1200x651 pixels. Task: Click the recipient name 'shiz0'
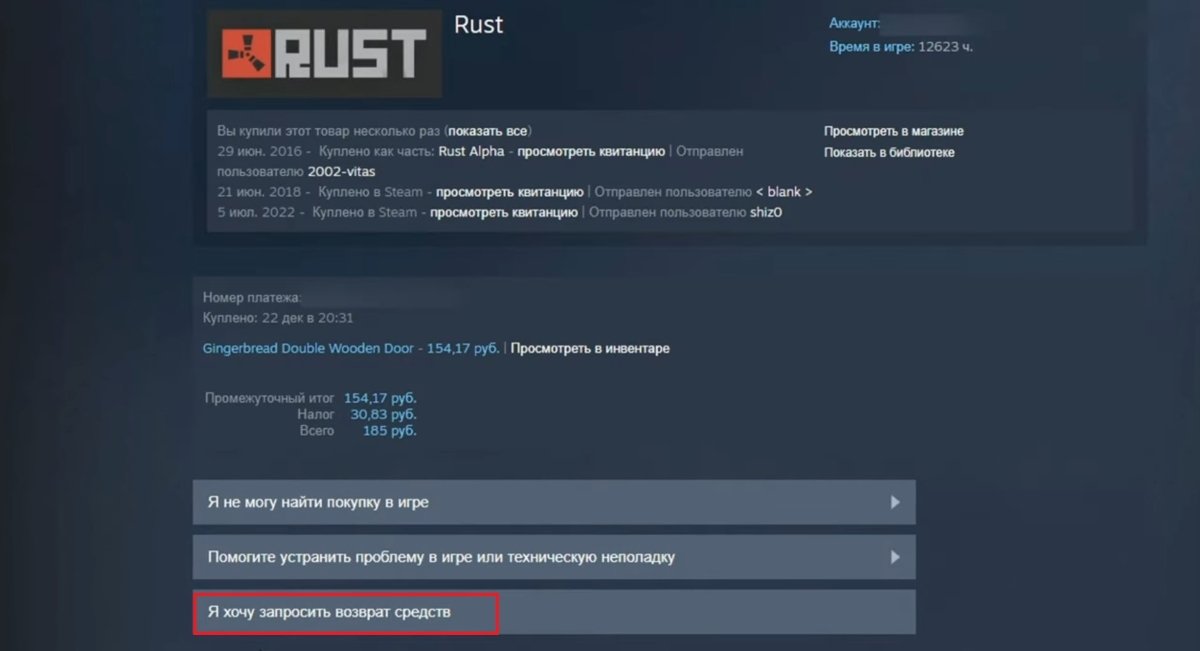click(766, 212)
